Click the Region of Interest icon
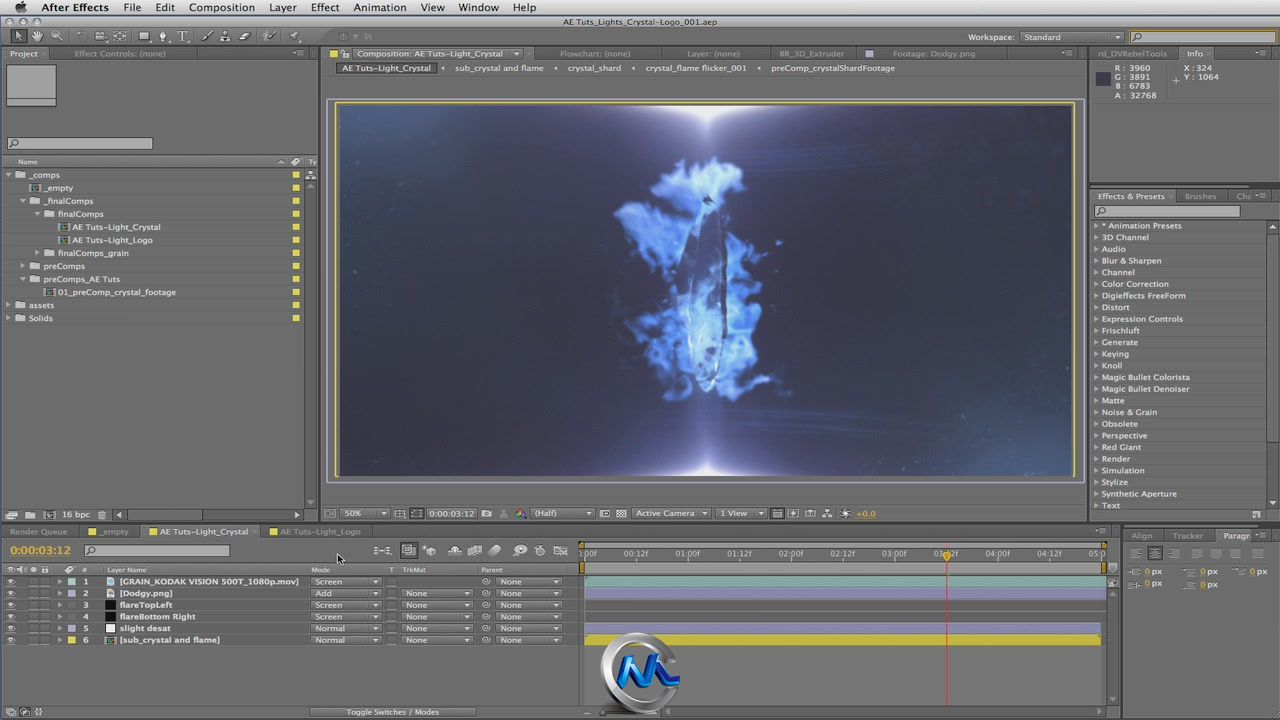This screenshot has height=720, width=1280. pos(604,513)
